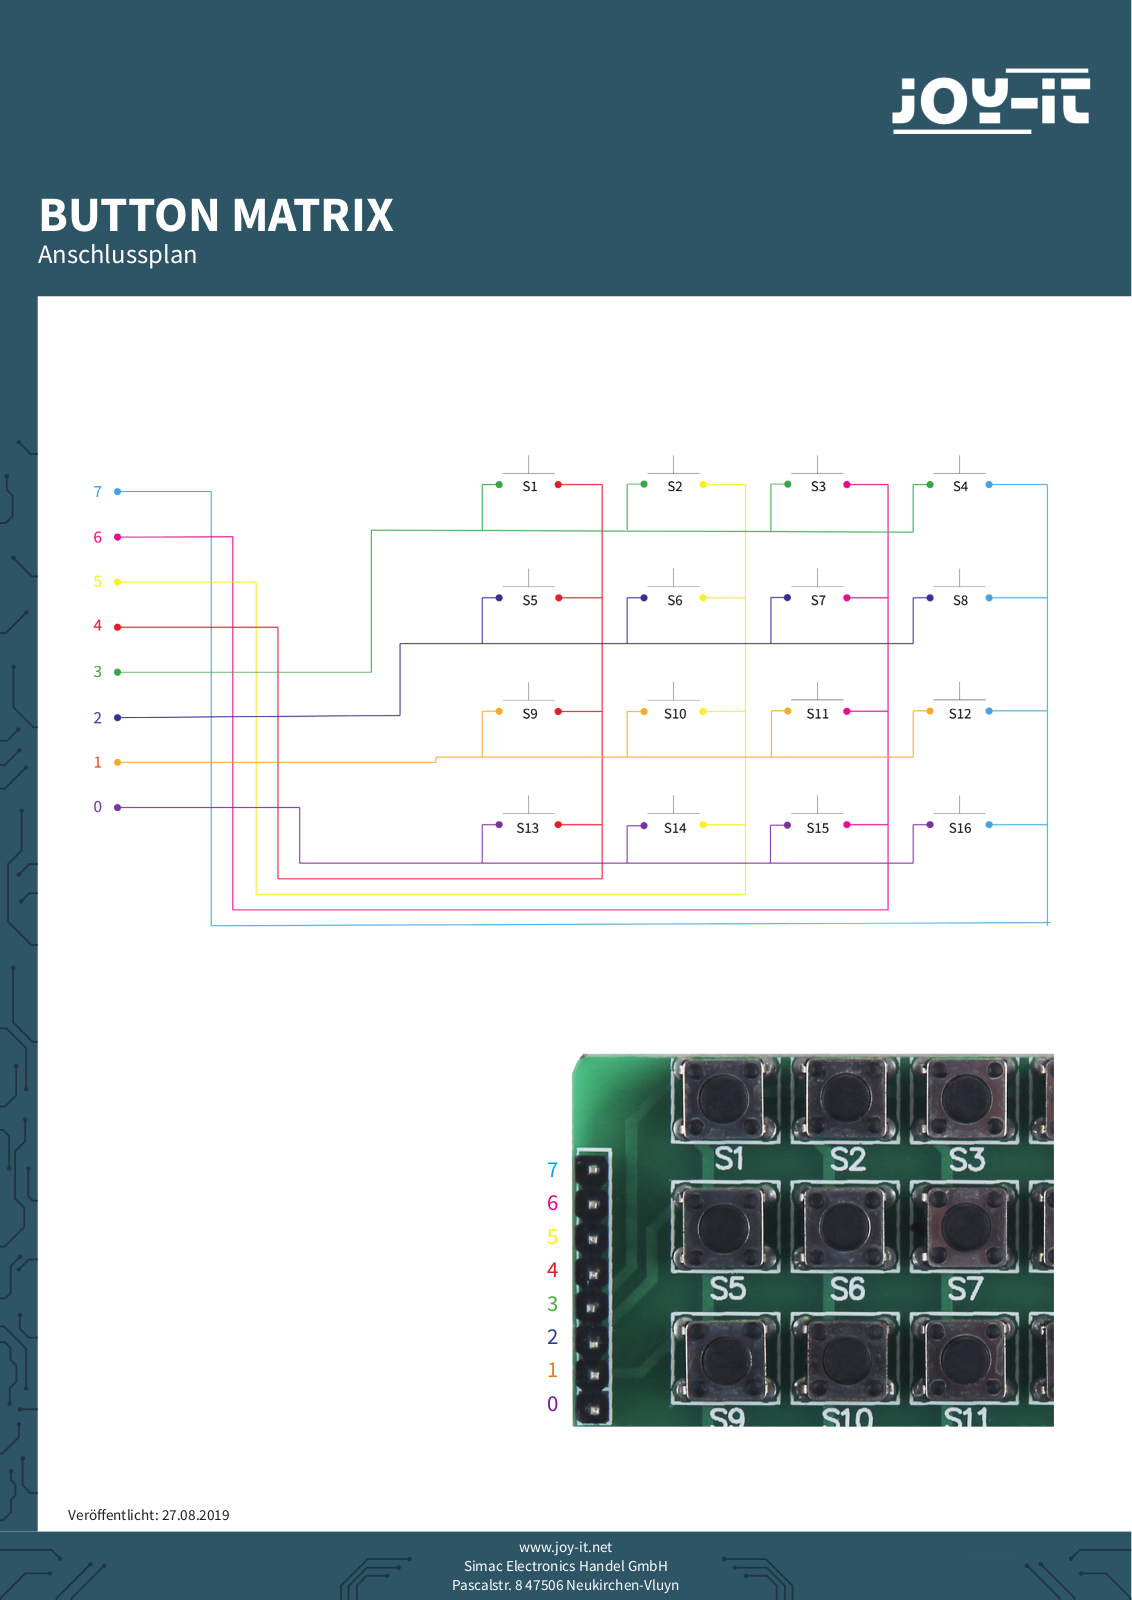Viewport: 1132px width, 1600px height.
Task: Click pin label 3 in the wiring diagram
Action: [x=97, y=672]
